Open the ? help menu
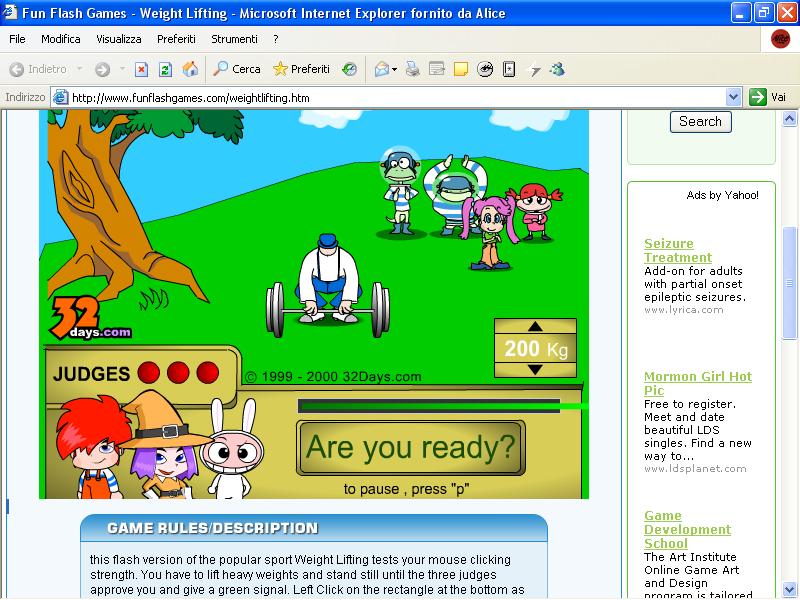800x600 pixels. 276,39
